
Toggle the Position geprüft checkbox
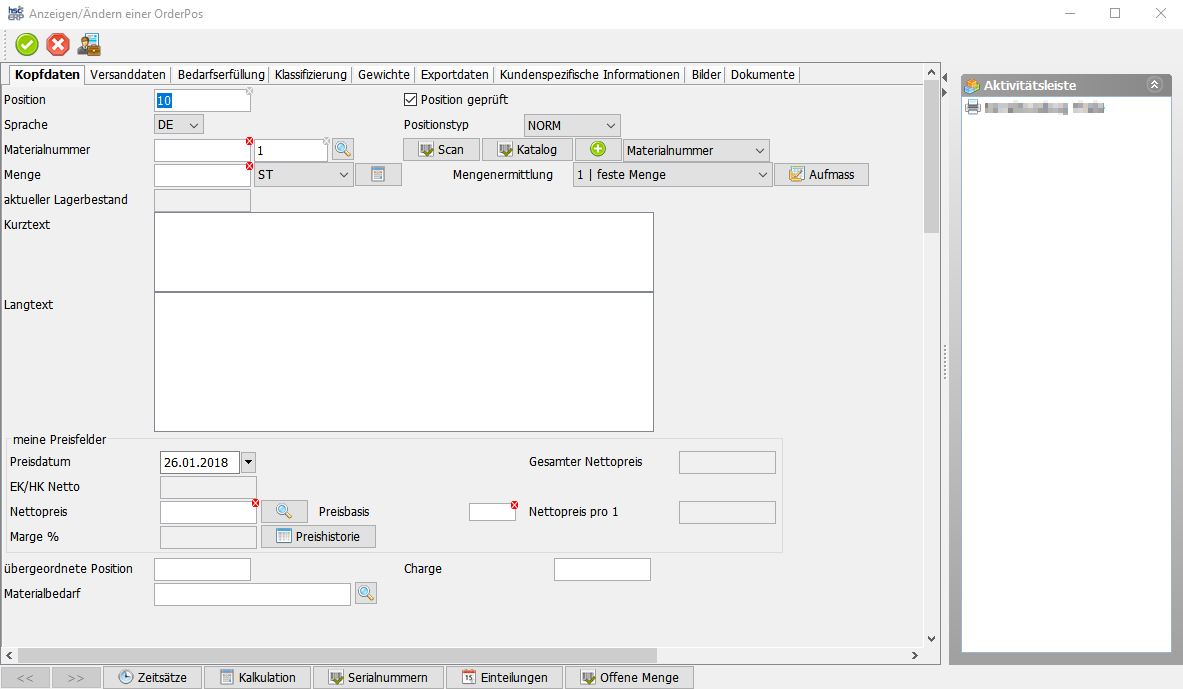[x=410, y=100]
